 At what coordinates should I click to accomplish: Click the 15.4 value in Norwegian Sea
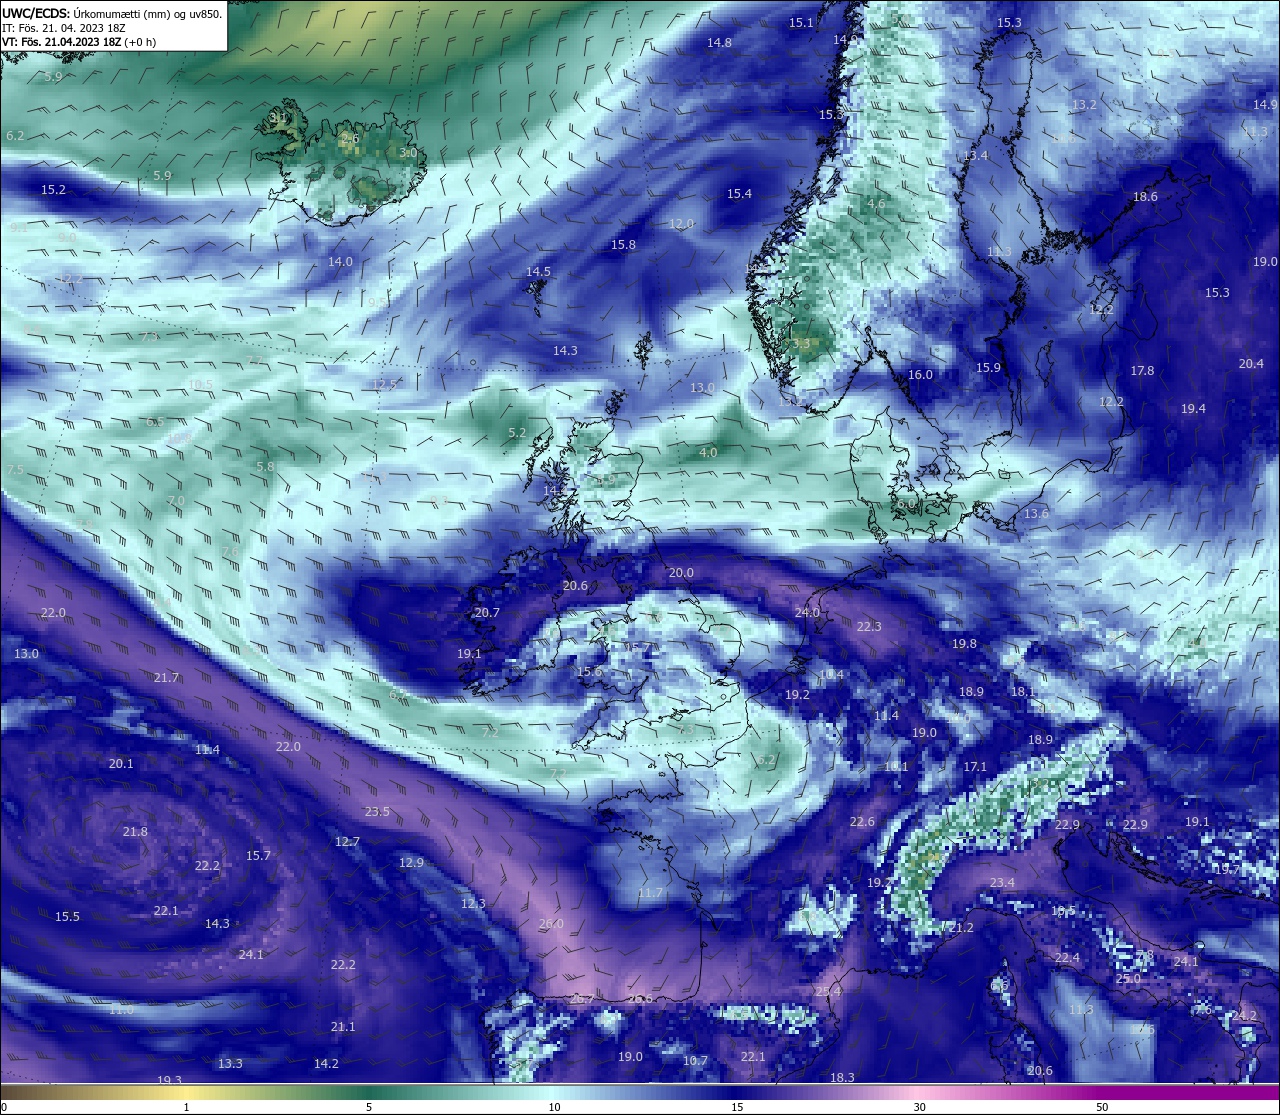[x=739, y=194]
